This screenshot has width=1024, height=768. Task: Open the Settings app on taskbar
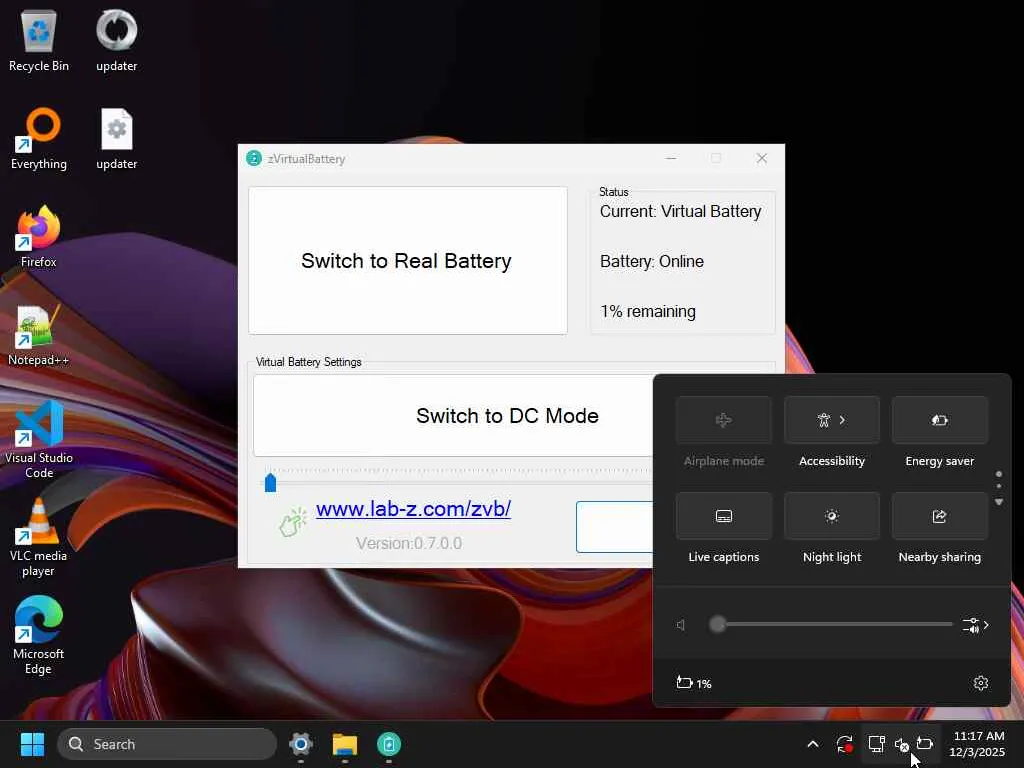300,744
